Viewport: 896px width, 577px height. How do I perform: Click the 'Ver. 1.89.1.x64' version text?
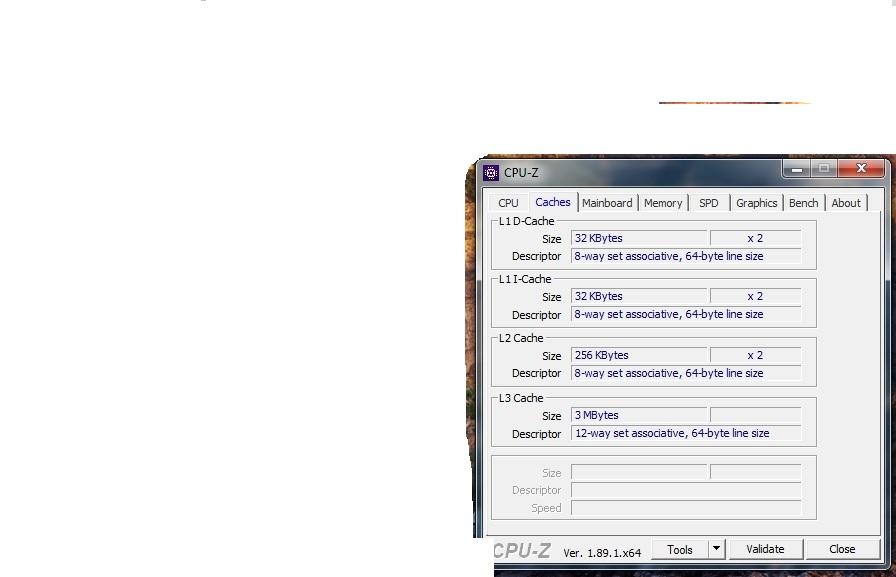pos(602,552)
